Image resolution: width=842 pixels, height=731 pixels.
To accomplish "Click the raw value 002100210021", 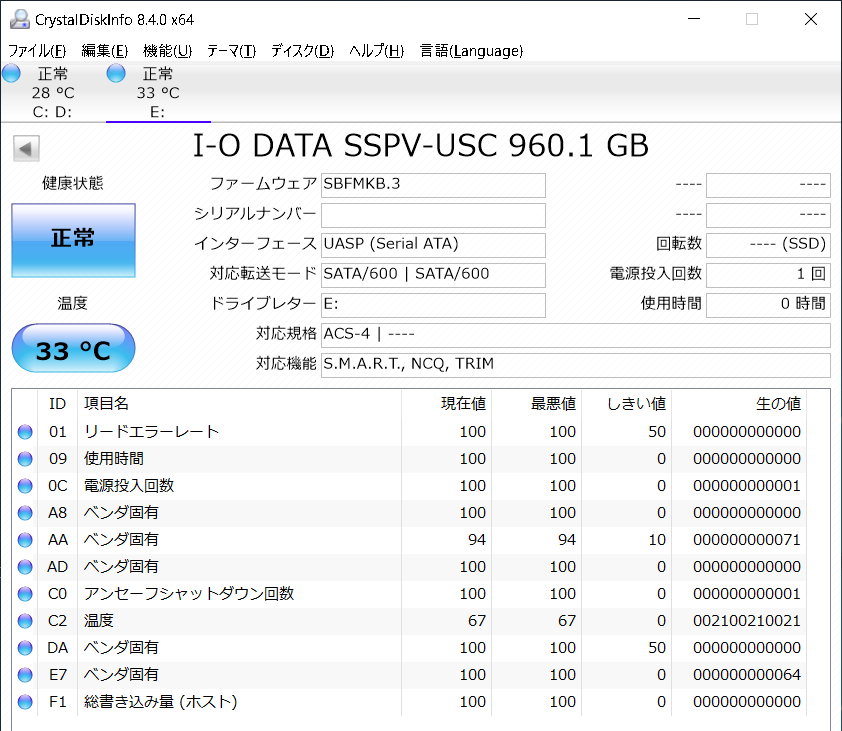I will coord(747,621).
